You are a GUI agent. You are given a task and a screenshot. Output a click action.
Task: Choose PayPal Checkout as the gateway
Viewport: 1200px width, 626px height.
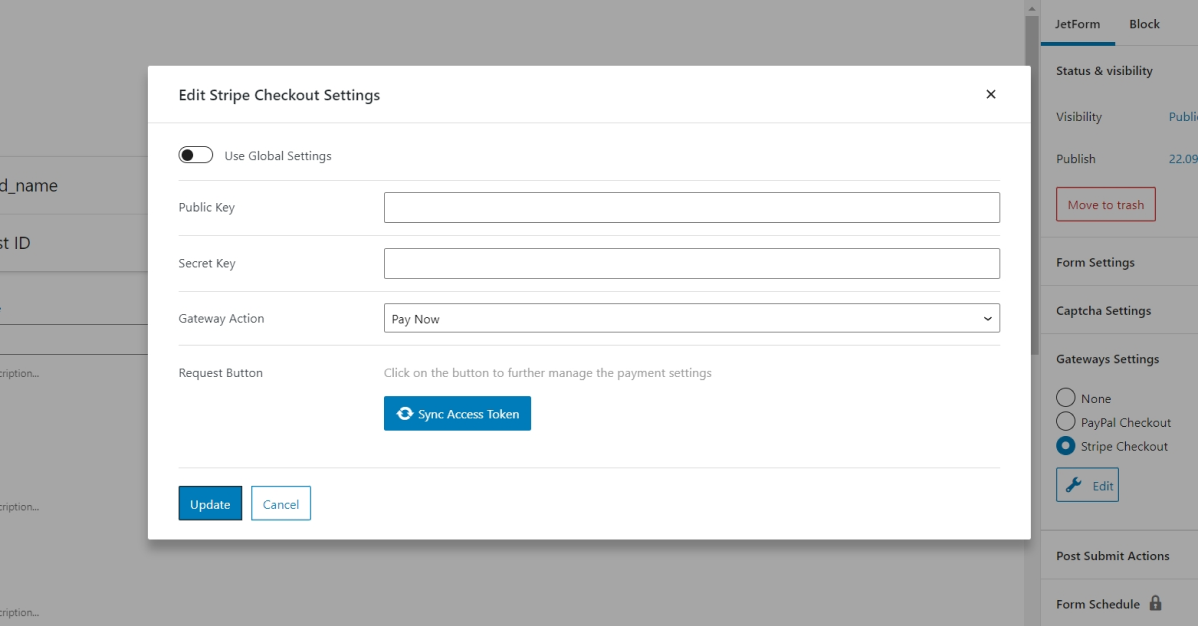tap(1066, 421)
